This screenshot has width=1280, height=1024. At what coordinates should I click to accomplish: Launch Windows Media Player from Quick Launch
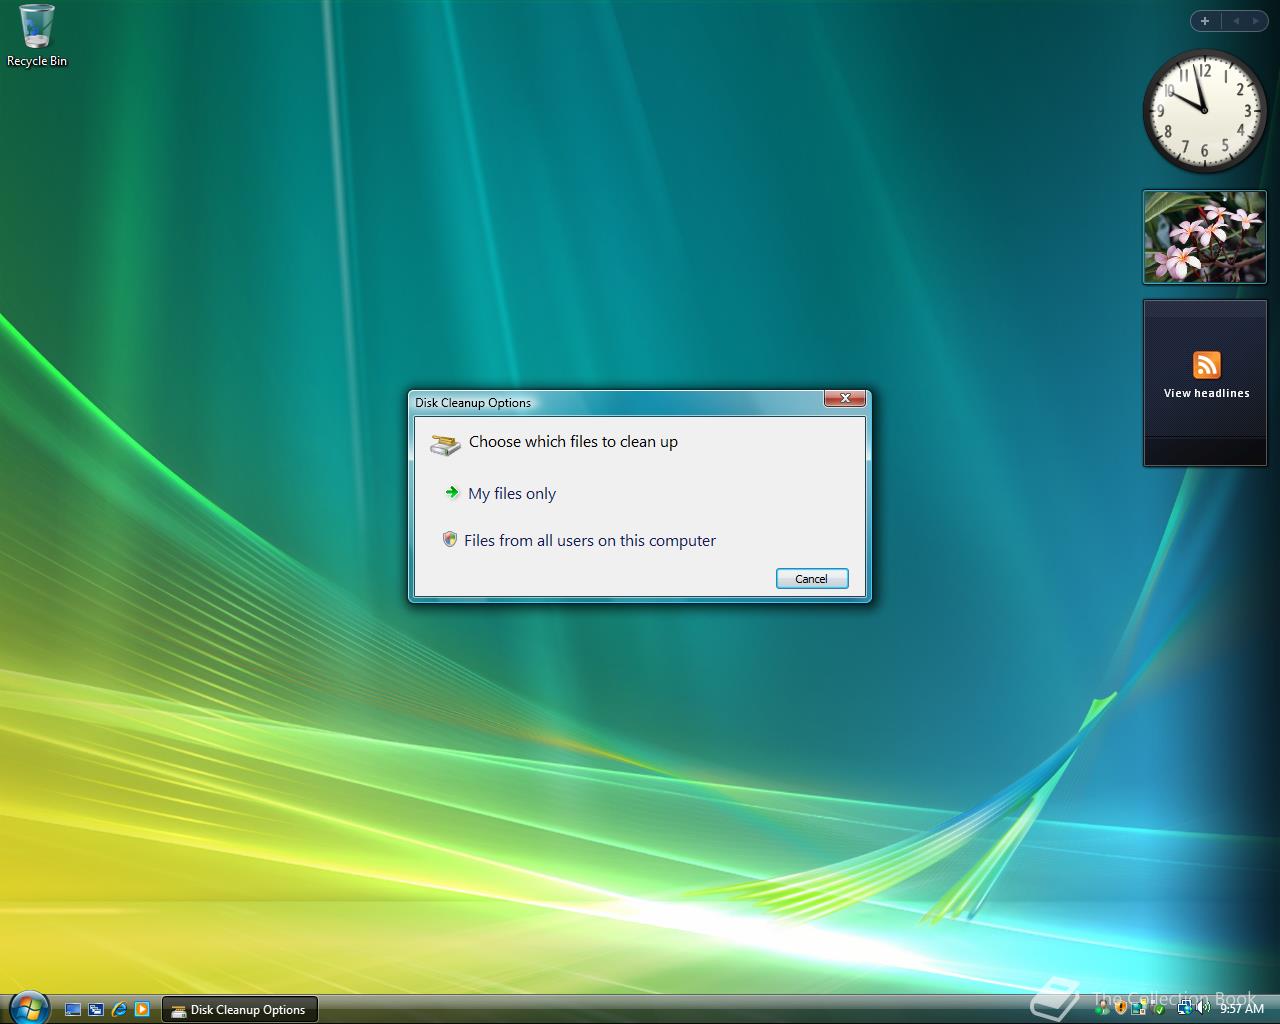click(142, 1010)
